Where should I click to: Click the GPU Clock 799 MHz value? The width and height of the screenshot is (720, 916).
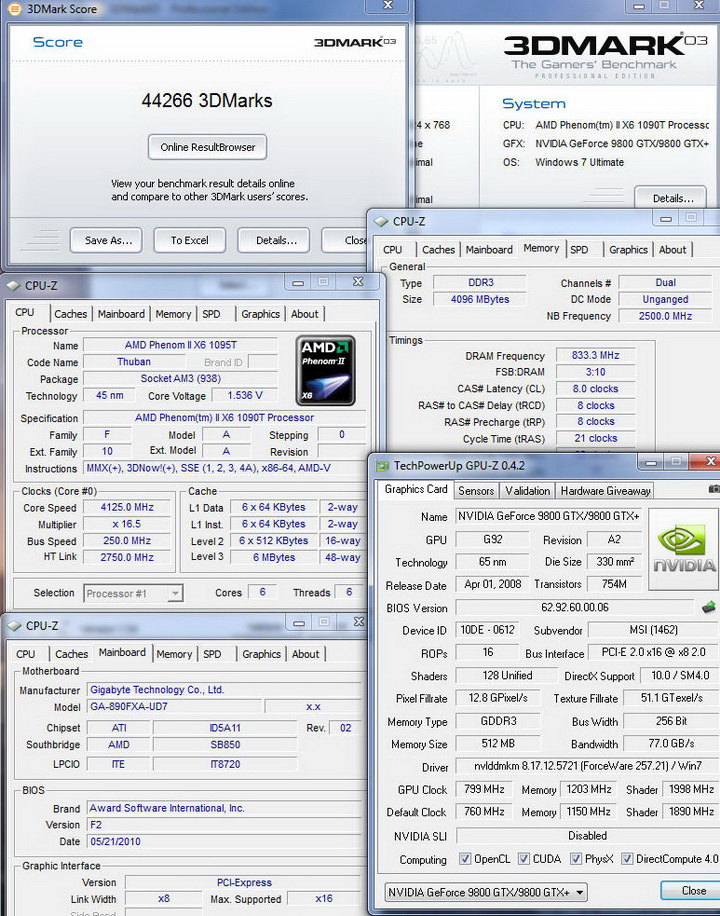[484, 789]
